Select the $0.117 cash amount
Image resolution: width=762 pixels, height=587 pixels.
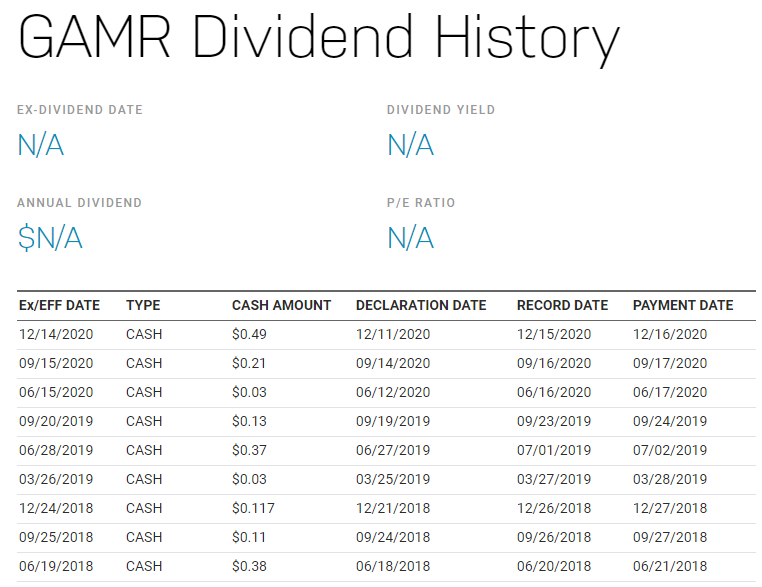coord(253,508)
